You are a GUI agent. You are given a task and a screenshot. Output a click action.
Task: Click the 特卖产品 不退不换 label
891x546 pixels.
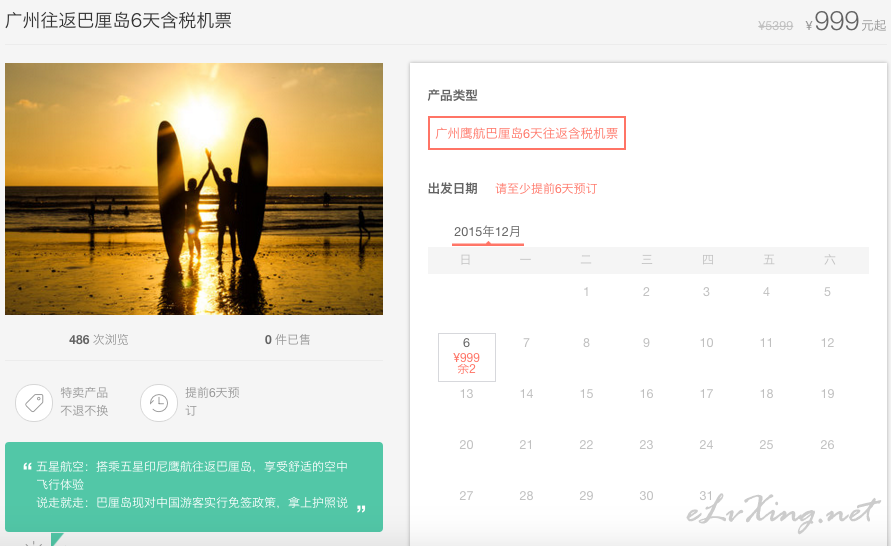coord(84,402)
